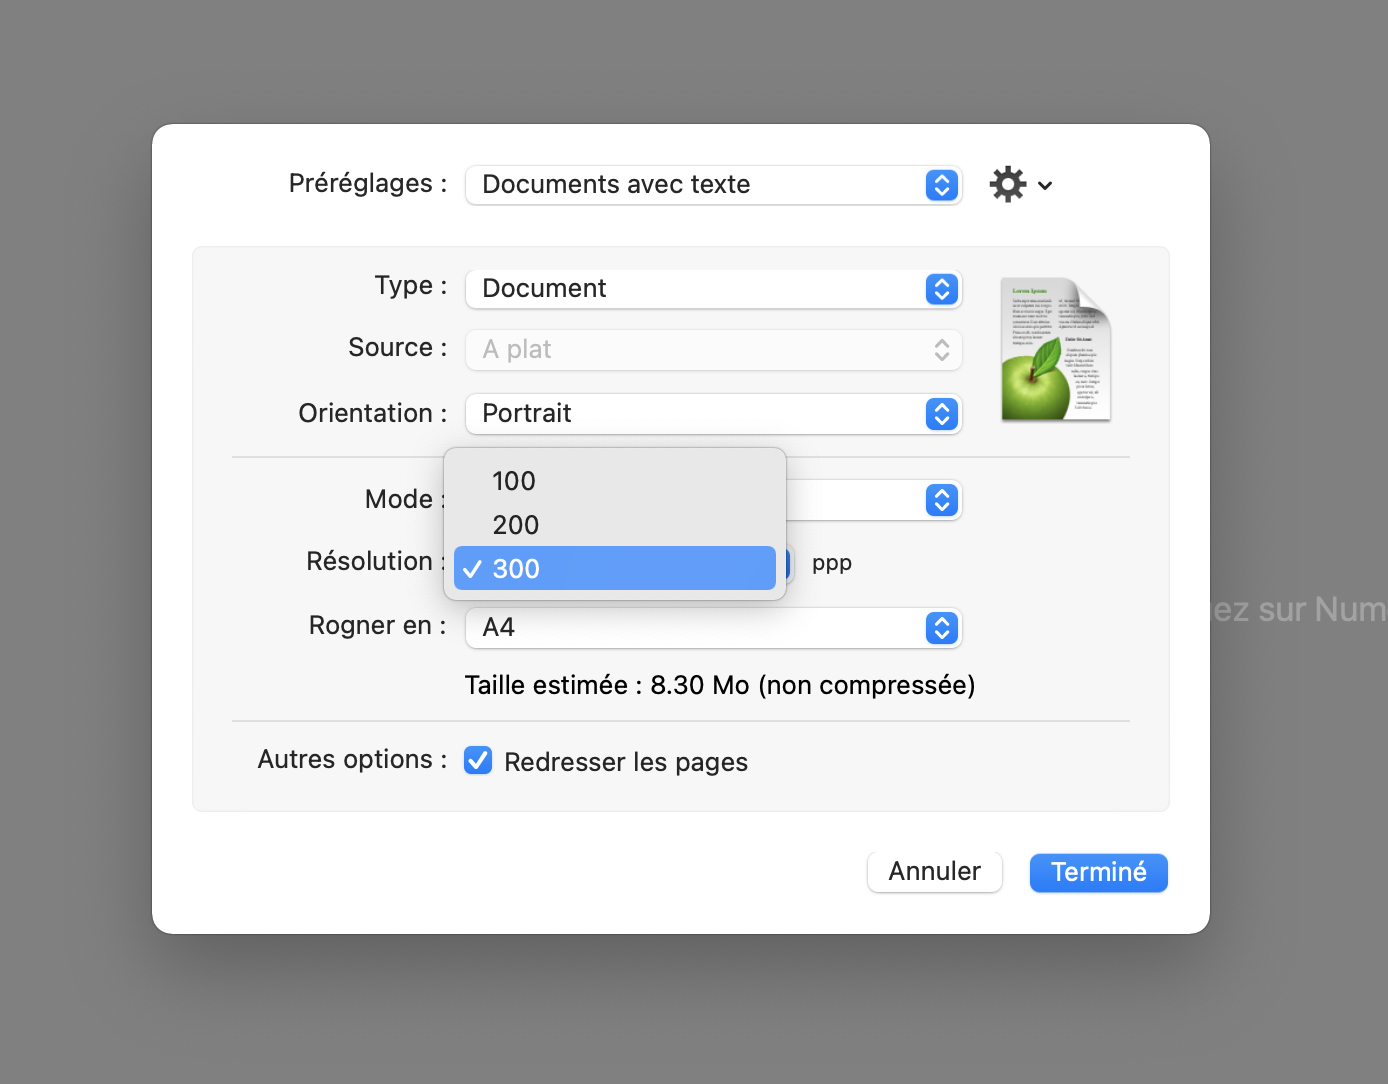Click the Taille estimée 8.30 Mo text
This screenshot has height=1084, width=1388.
(720, 685)
